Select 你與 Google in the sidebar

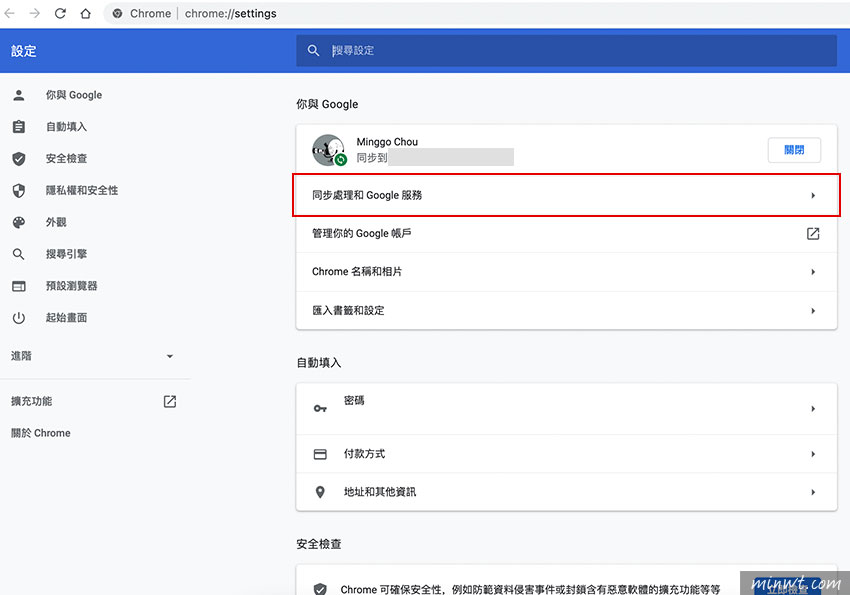(74, 95)
